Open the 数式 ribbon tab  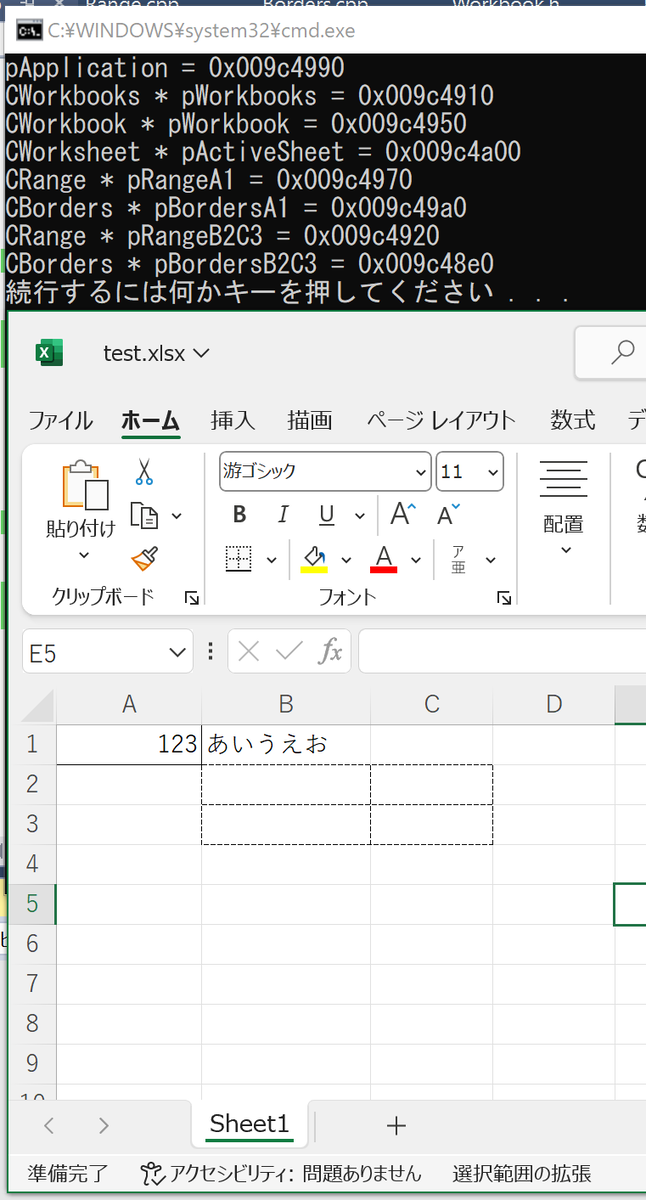(x=573, y=420)
